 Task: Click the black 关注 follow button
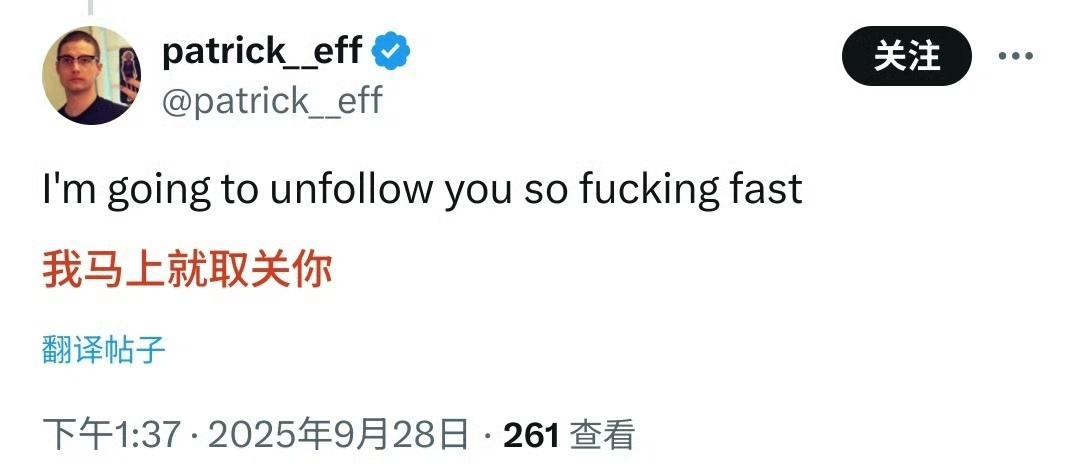906,56
